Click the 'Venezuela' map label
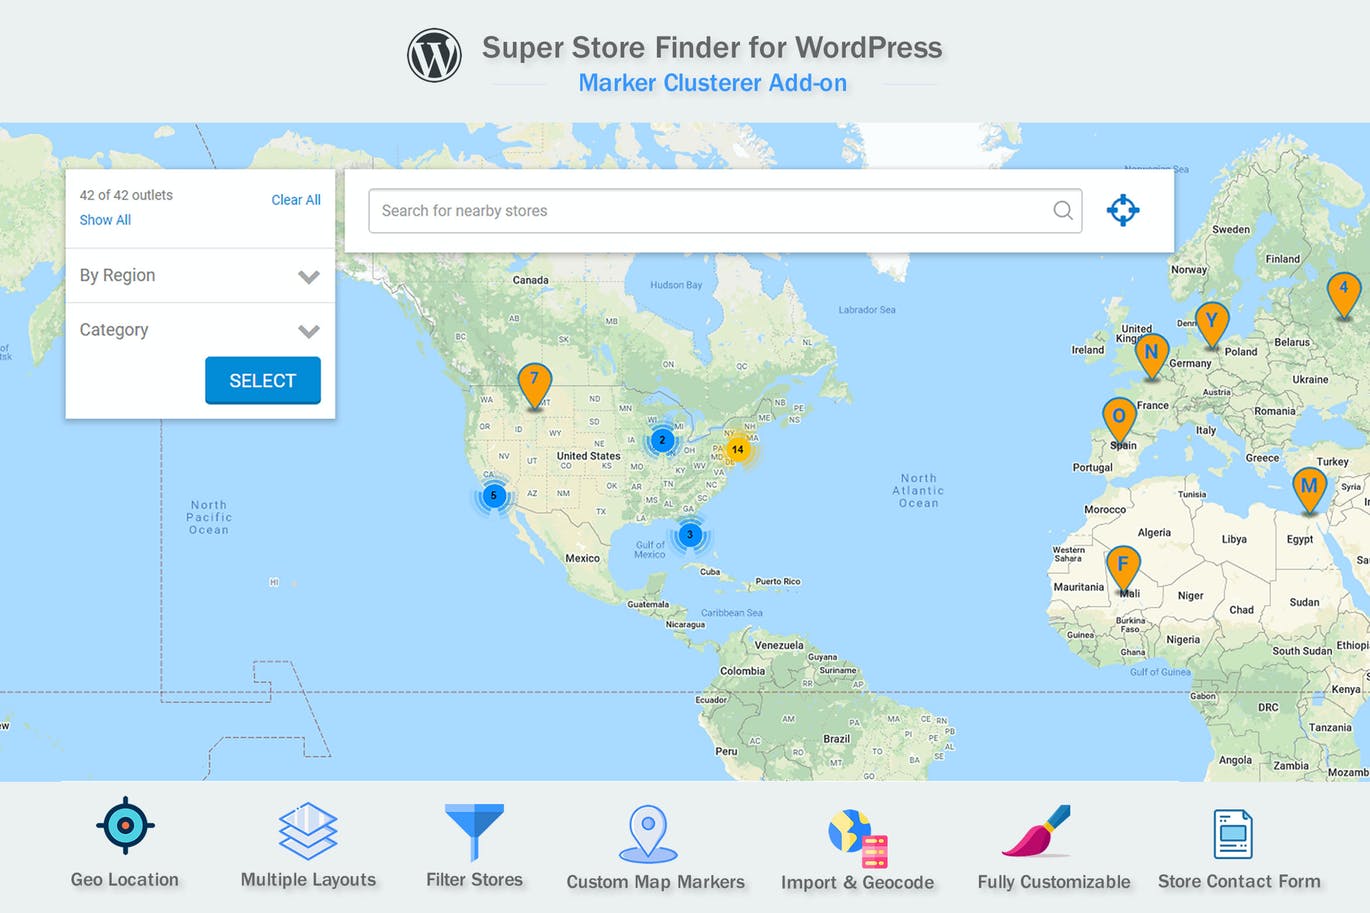Image resolution: width=1370 pixels, height=913 pixels. click(779, 645)
